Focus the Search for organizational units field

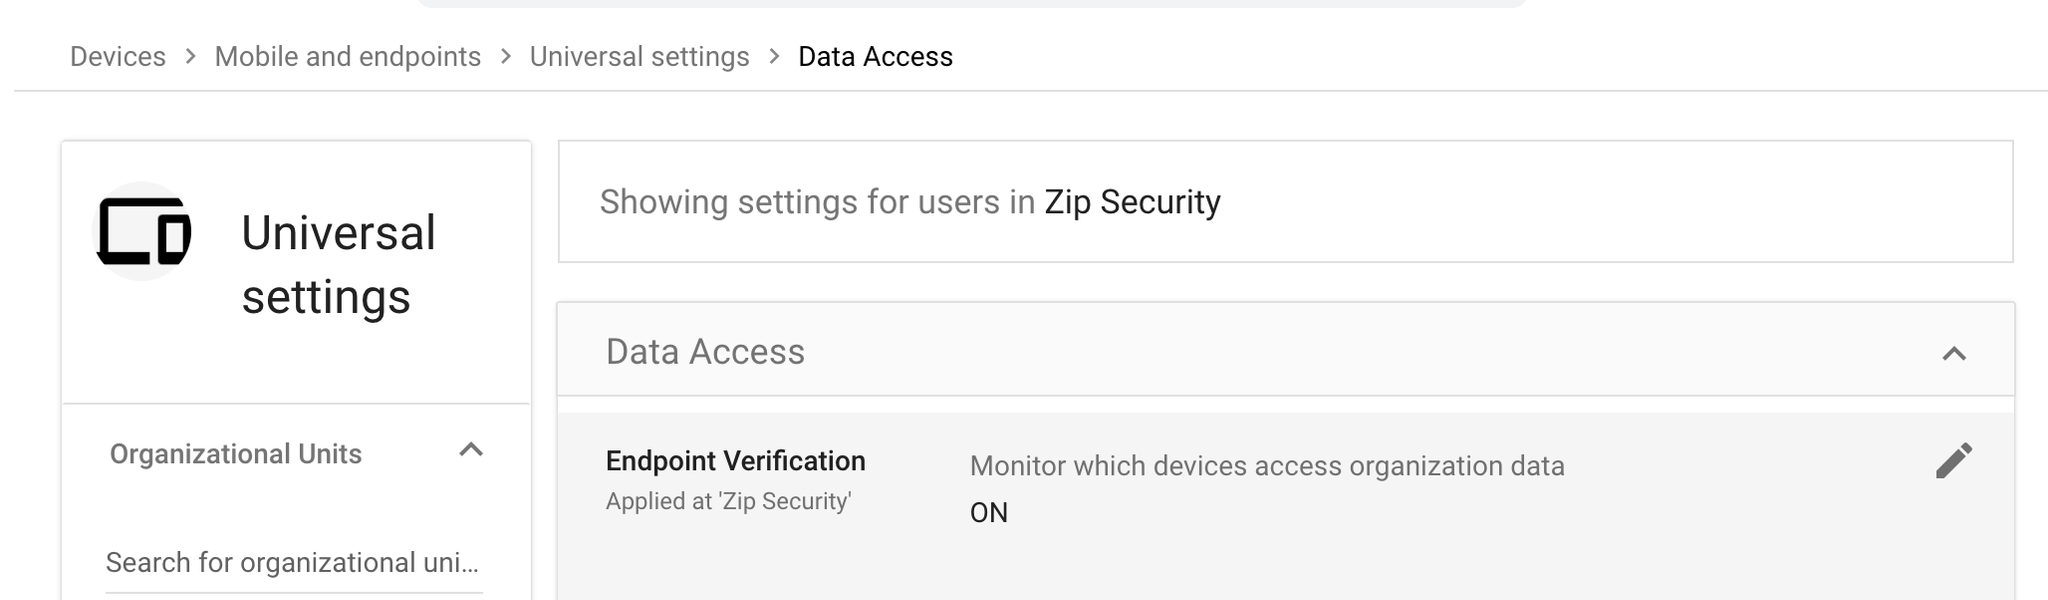coord(292,563)
